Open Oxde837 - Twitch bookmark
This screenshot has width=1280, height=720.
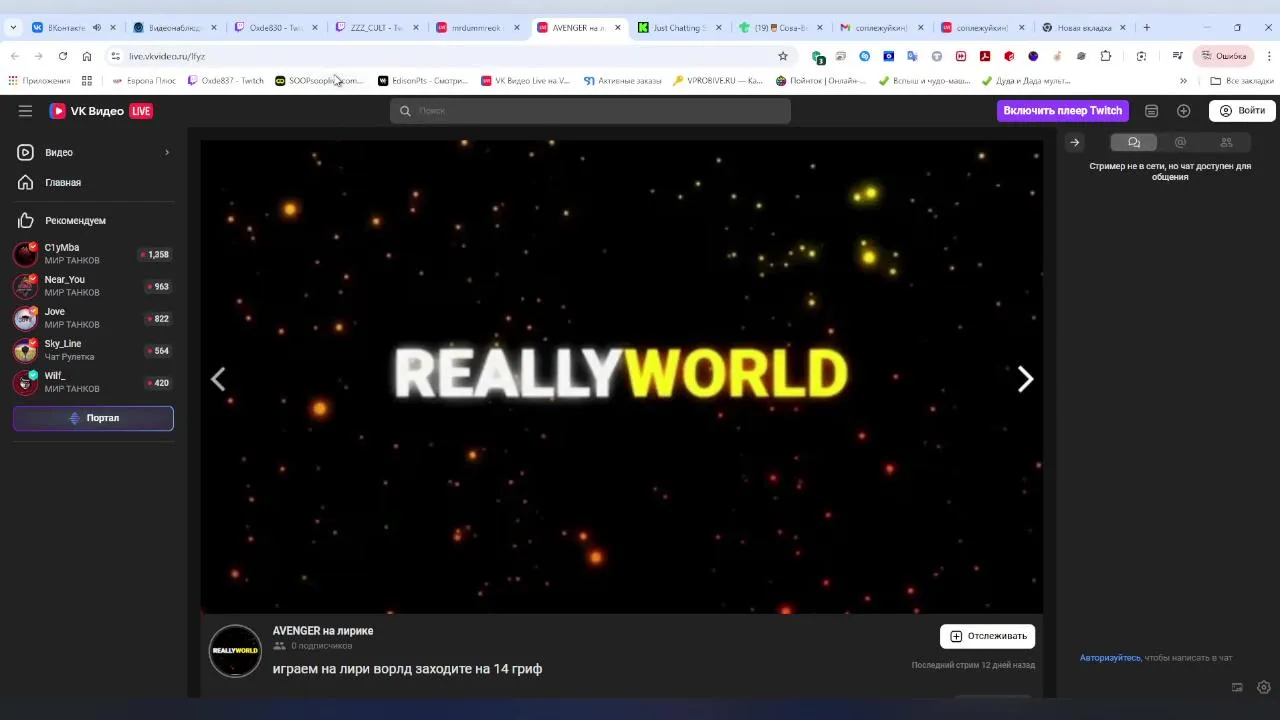pos(226,81)
